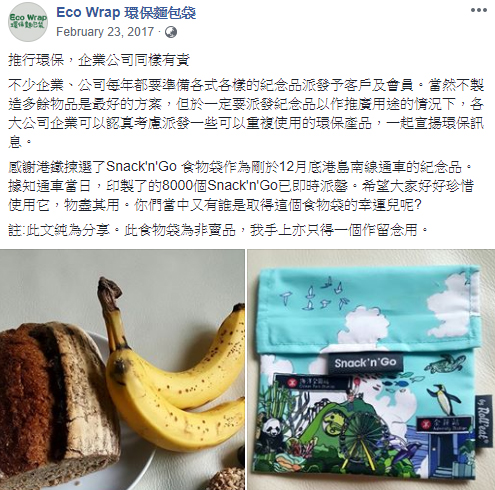
Task: Open the Eco Wrap round profile avatar
Action: (28, 22)
